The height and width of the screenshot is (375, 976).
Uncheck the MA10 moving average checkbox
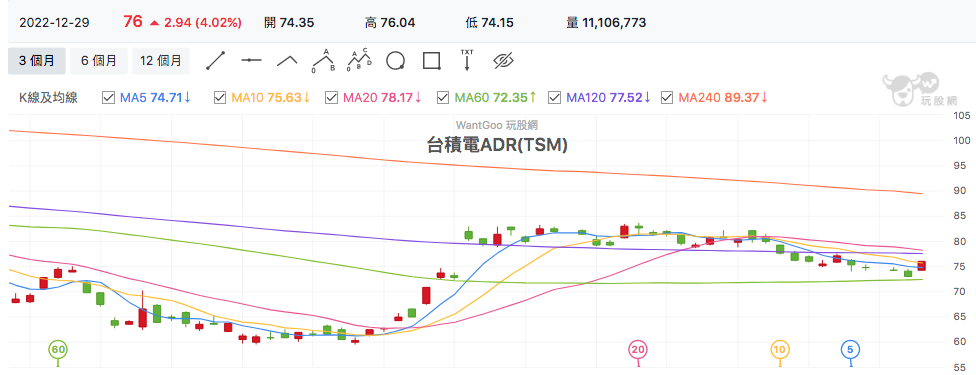219,97
